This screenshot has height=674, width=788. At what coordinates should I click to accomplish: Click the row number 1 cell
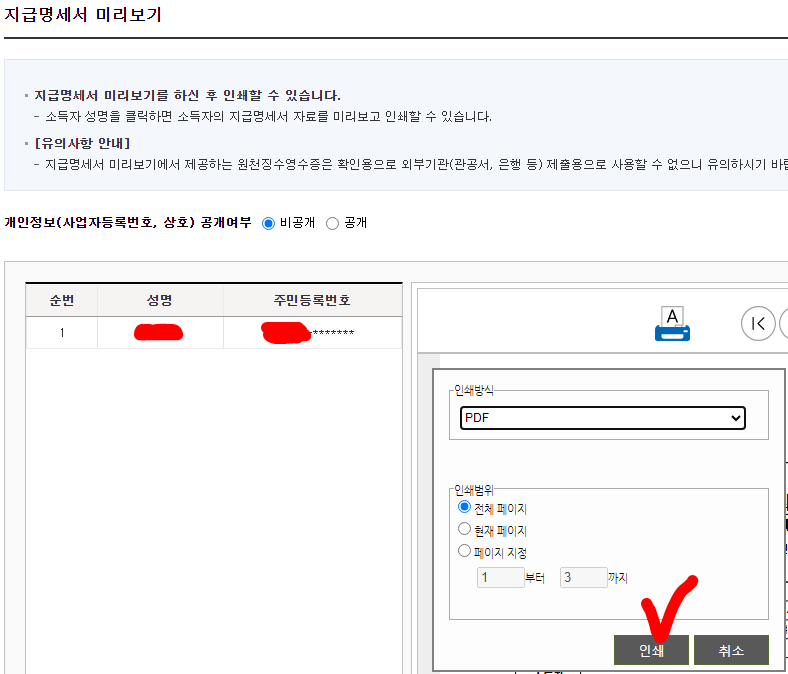(62, 333)
